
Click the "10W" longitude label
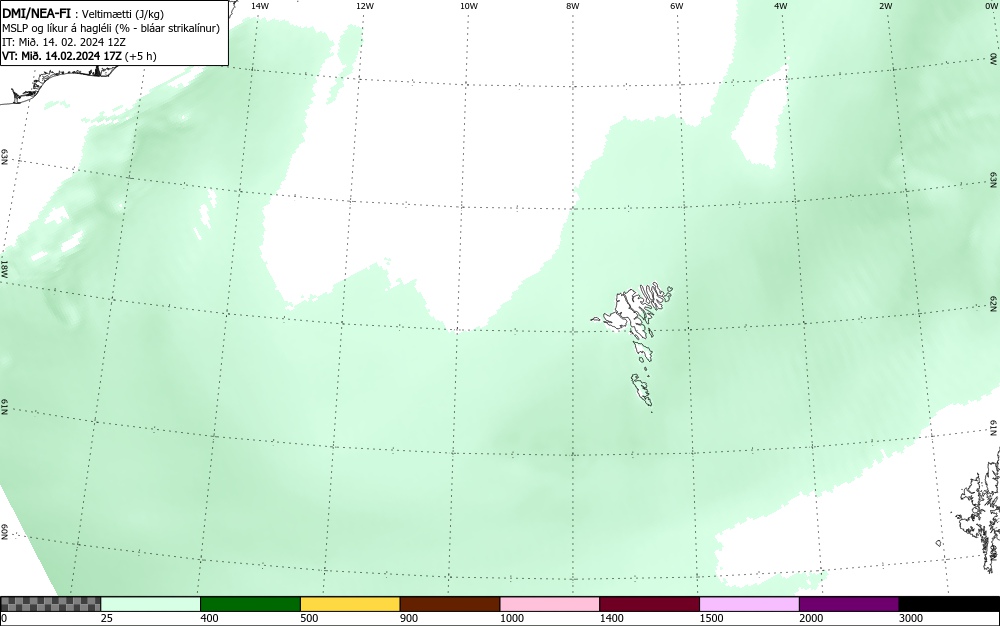(x=469, y=6)
